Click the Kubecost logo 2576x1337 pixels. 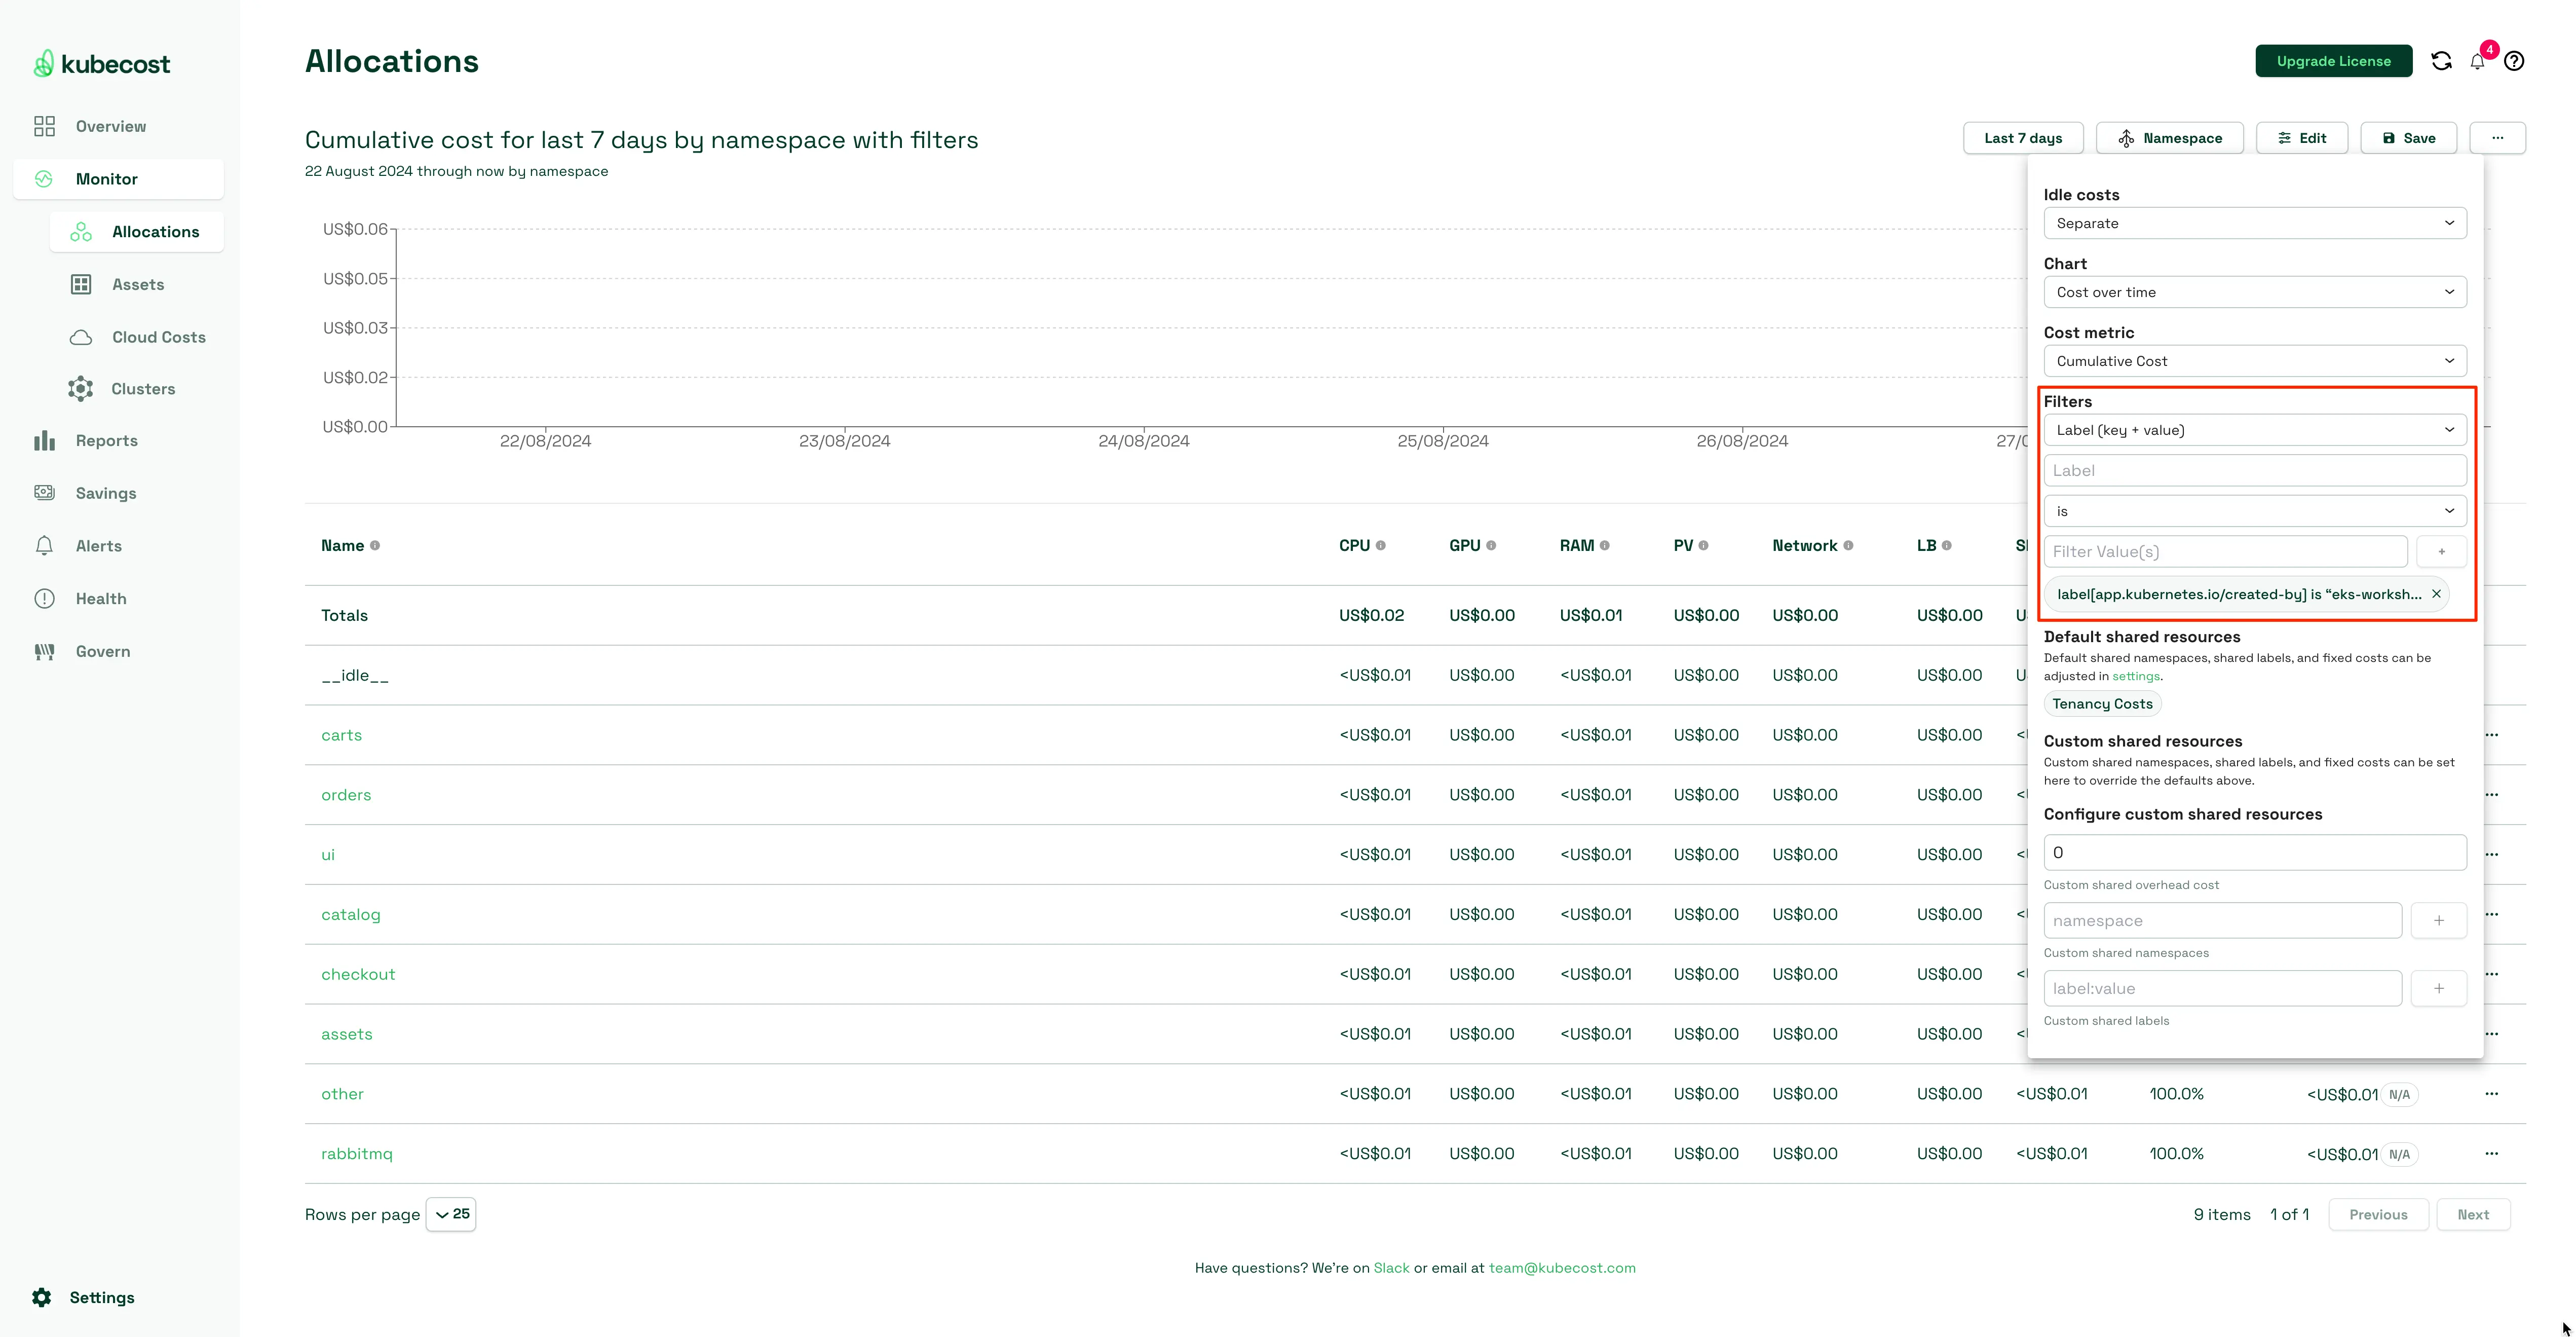pos(102,64)
